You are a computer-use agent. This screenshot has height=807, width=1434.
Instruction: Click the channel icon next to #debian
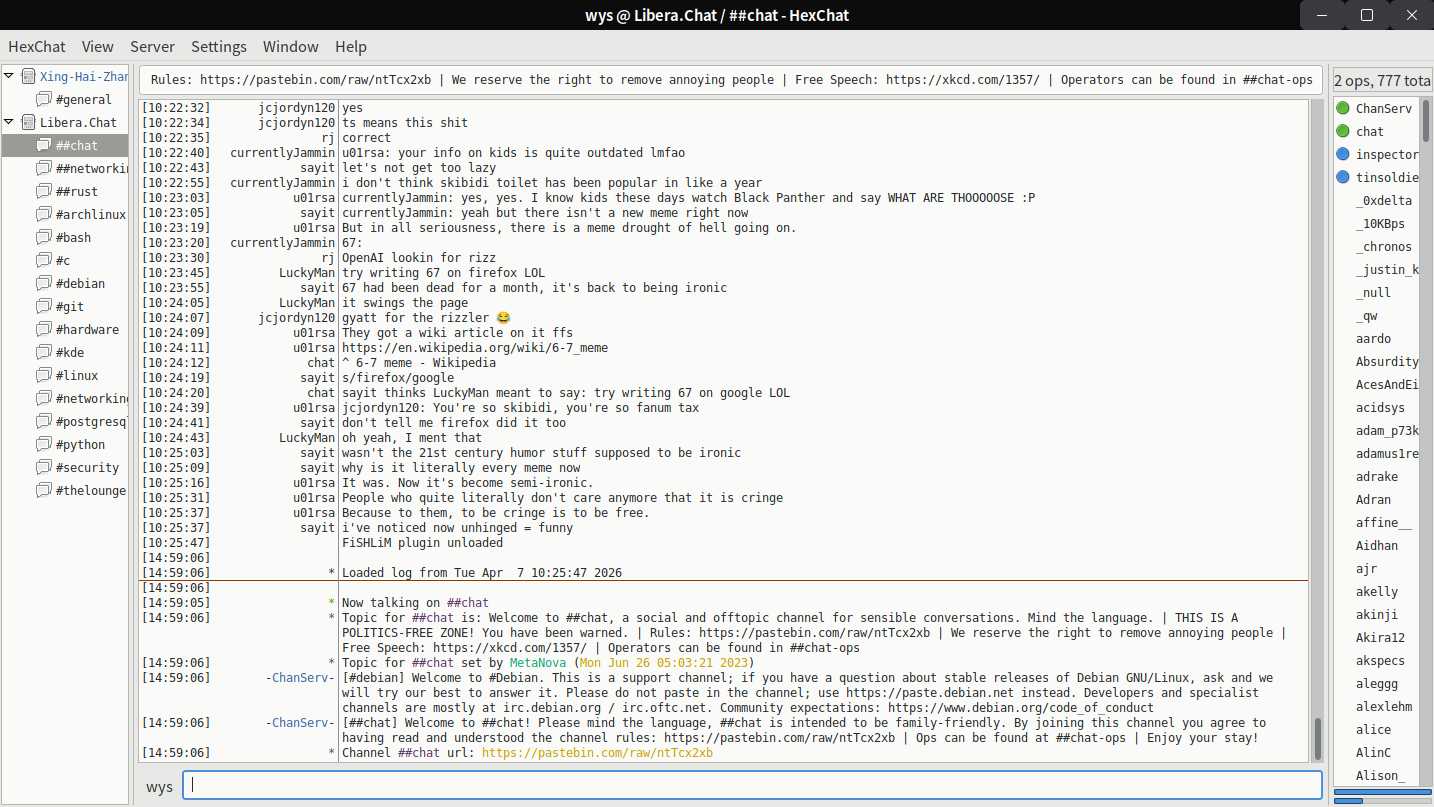click(44, 283)
